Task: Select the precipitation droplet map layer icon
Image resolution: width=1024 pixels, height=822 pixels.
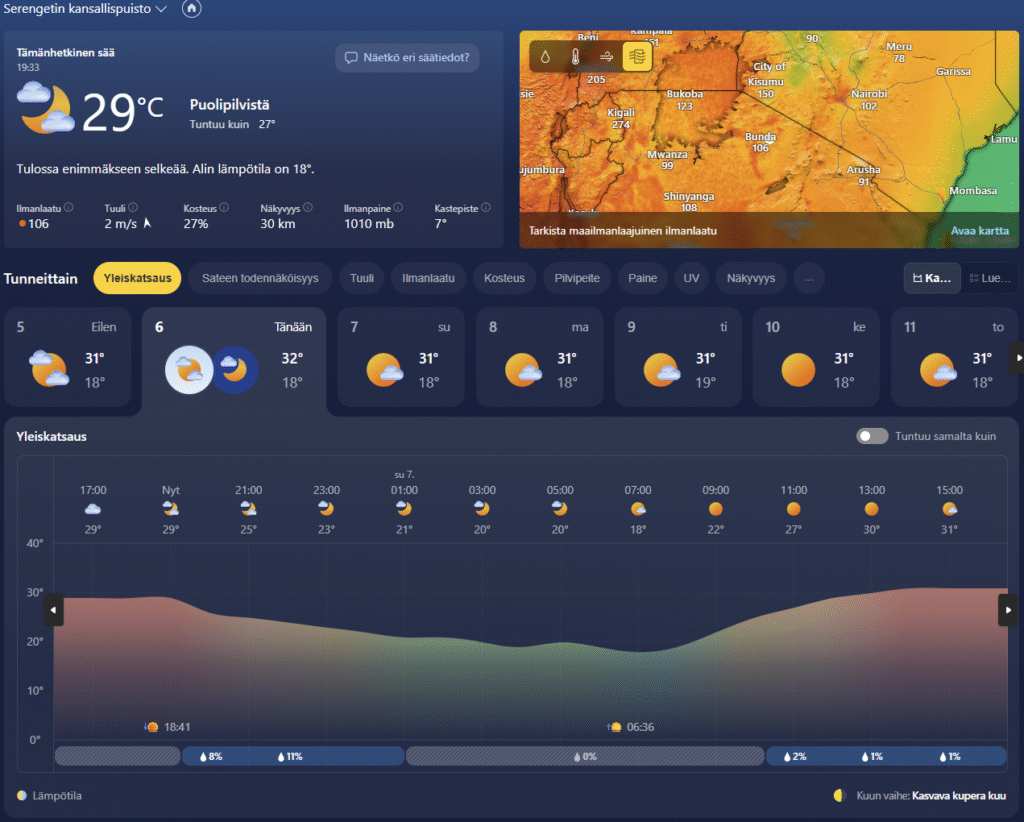Action: point(545,57)
